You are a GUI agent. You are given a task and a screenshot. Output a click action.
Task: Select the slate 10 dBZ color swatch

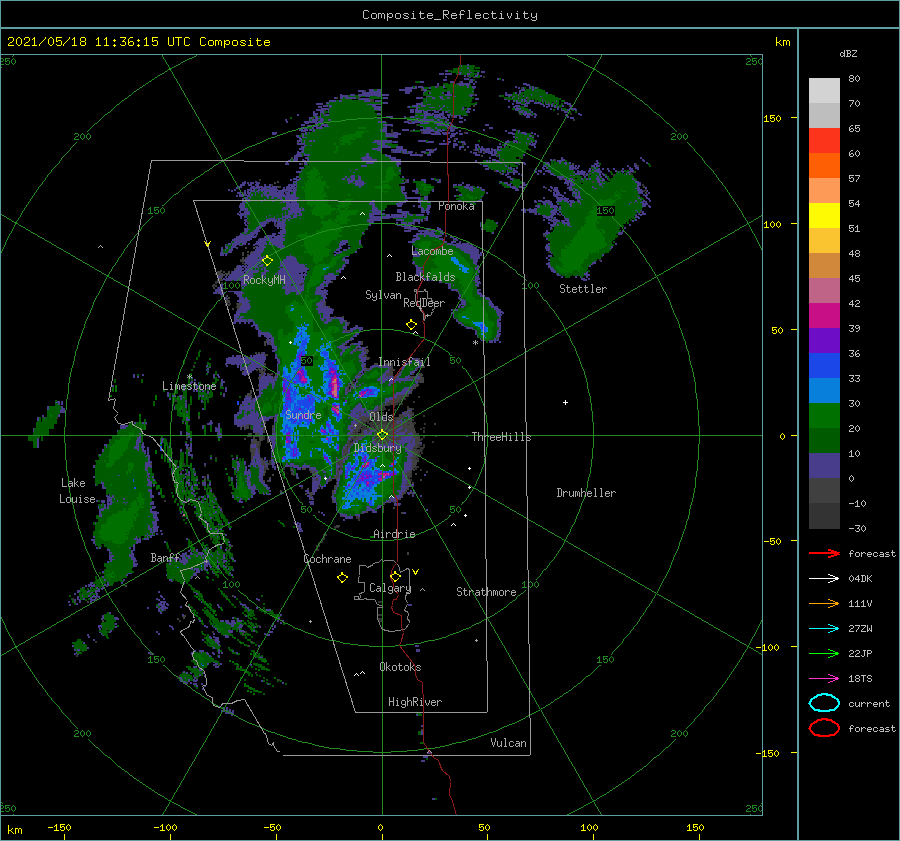pos(824,465)
